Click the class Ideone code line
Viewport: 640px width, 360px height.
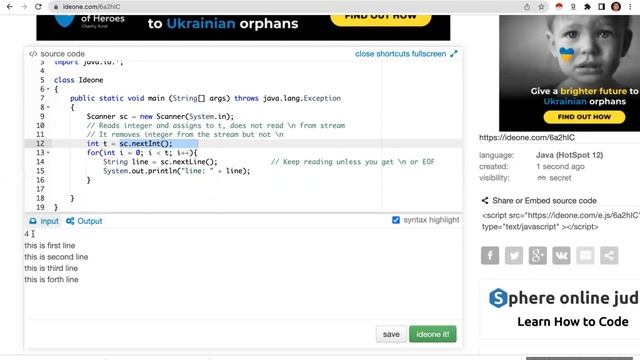tap(78, 80)
